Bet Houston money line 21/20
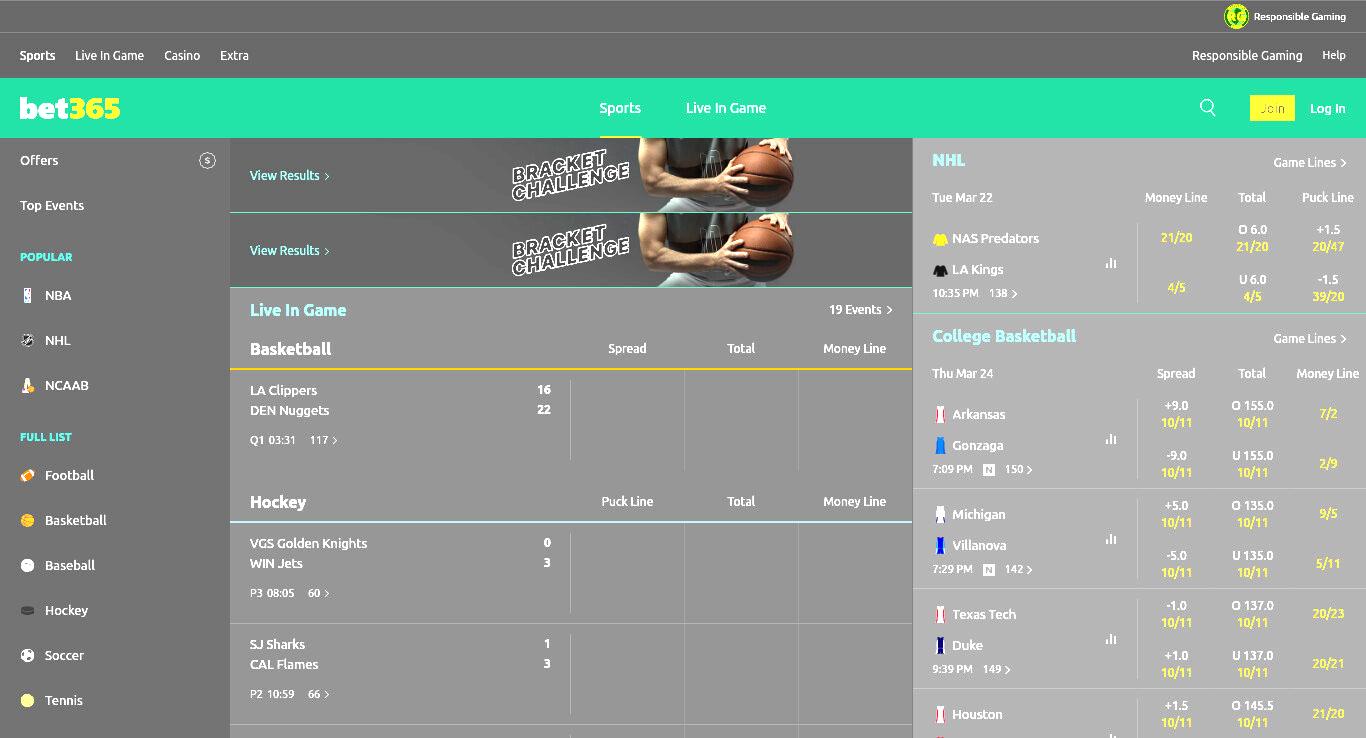The image size is (1366, 738). point(1327,713)
